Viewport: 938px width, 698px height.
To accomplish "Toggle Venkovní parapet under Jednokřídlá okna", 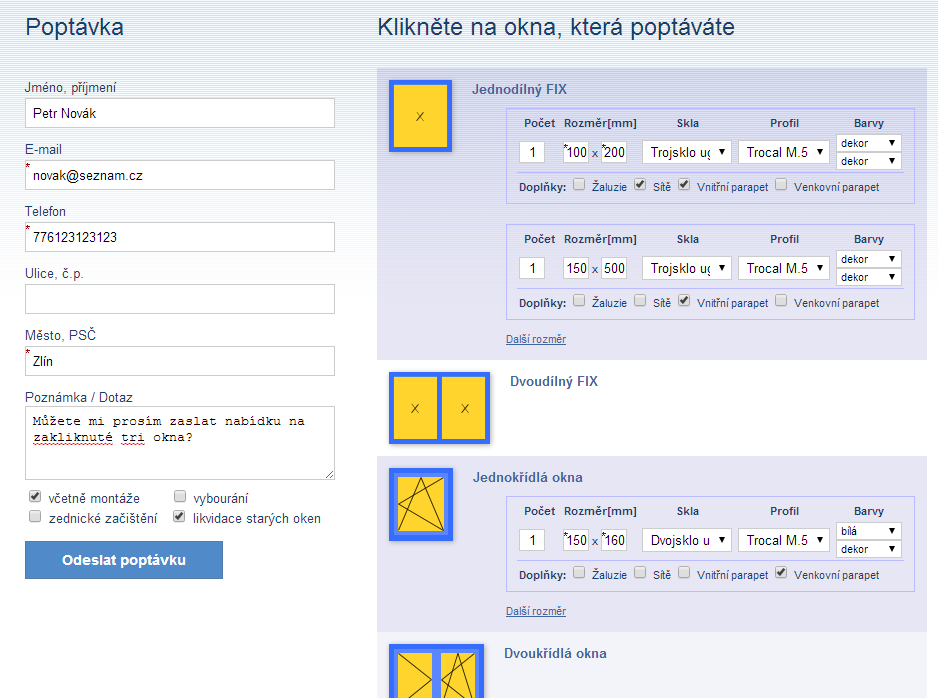I will pos(781,573).
